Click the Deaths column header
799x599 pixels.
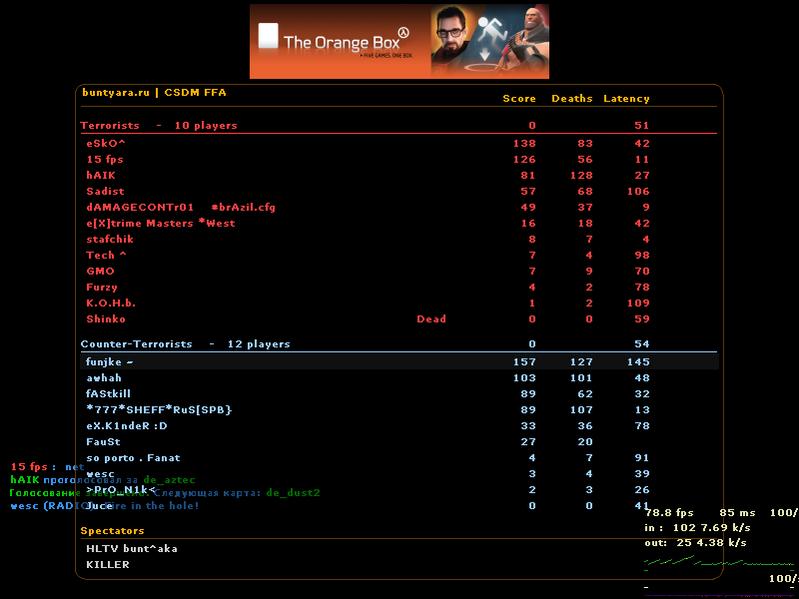pos(571,99)
